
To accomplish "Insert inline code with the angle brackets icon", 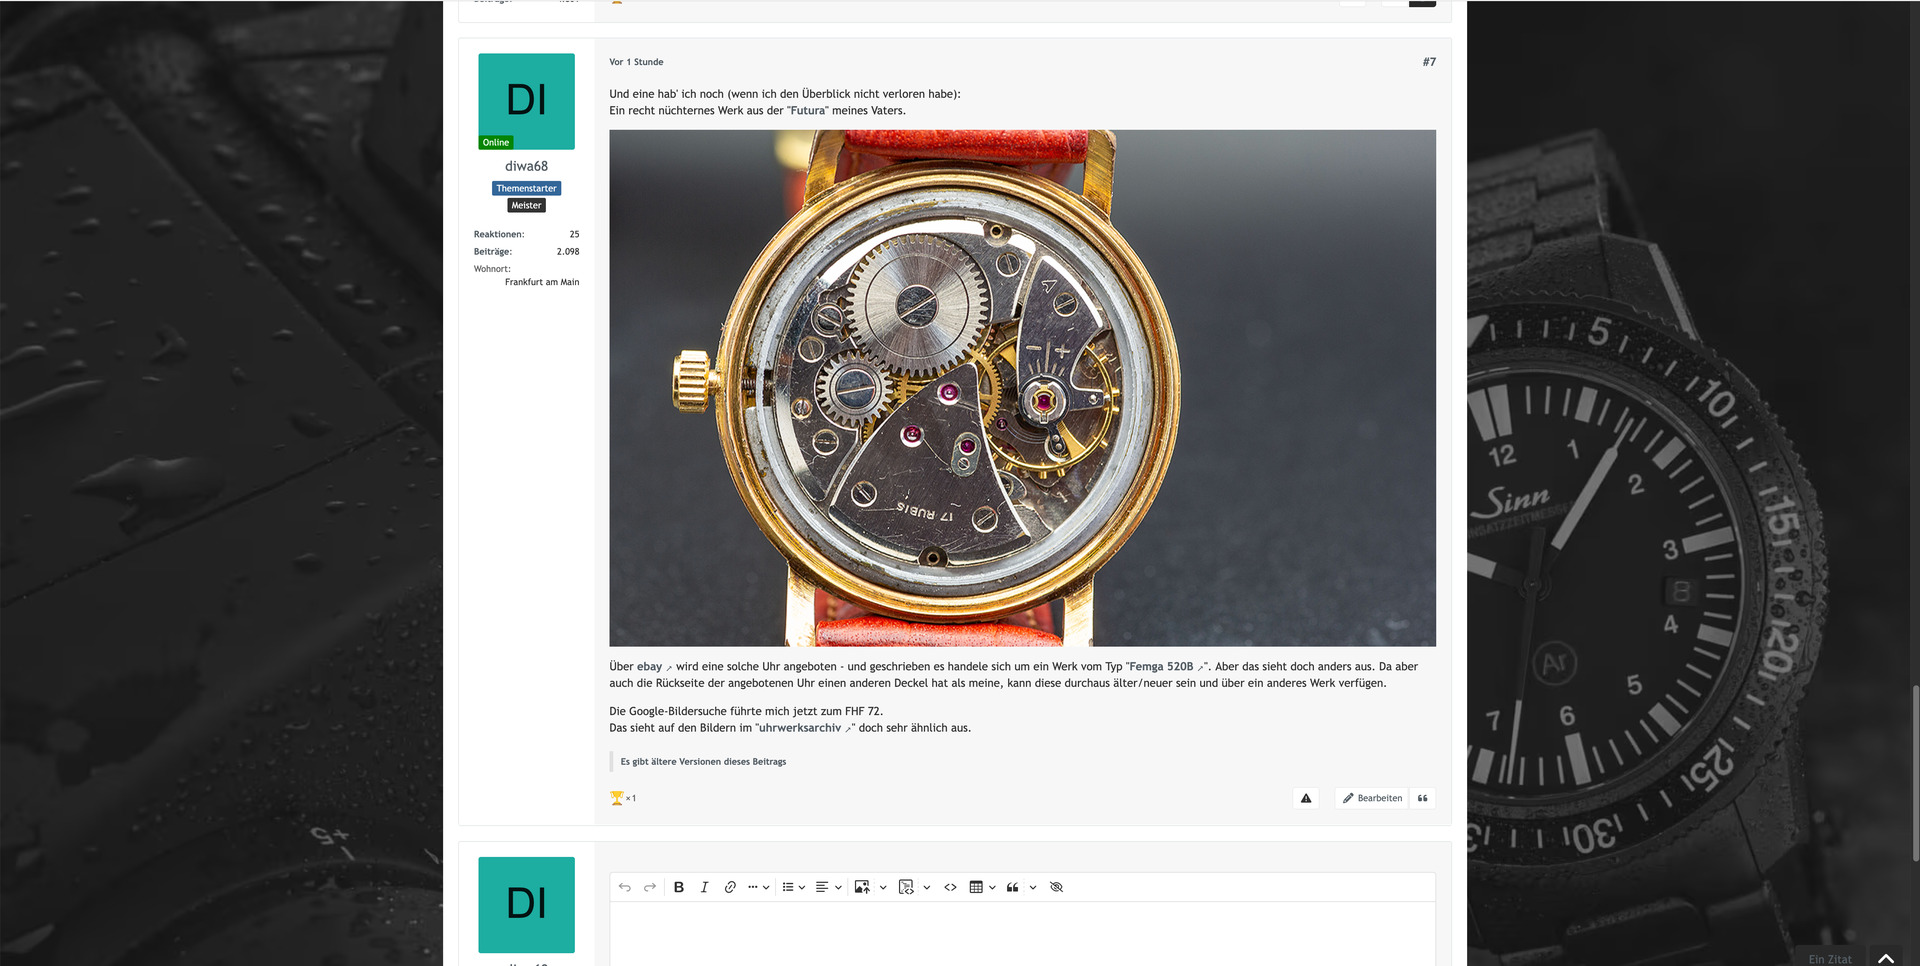I will (950, 887).
